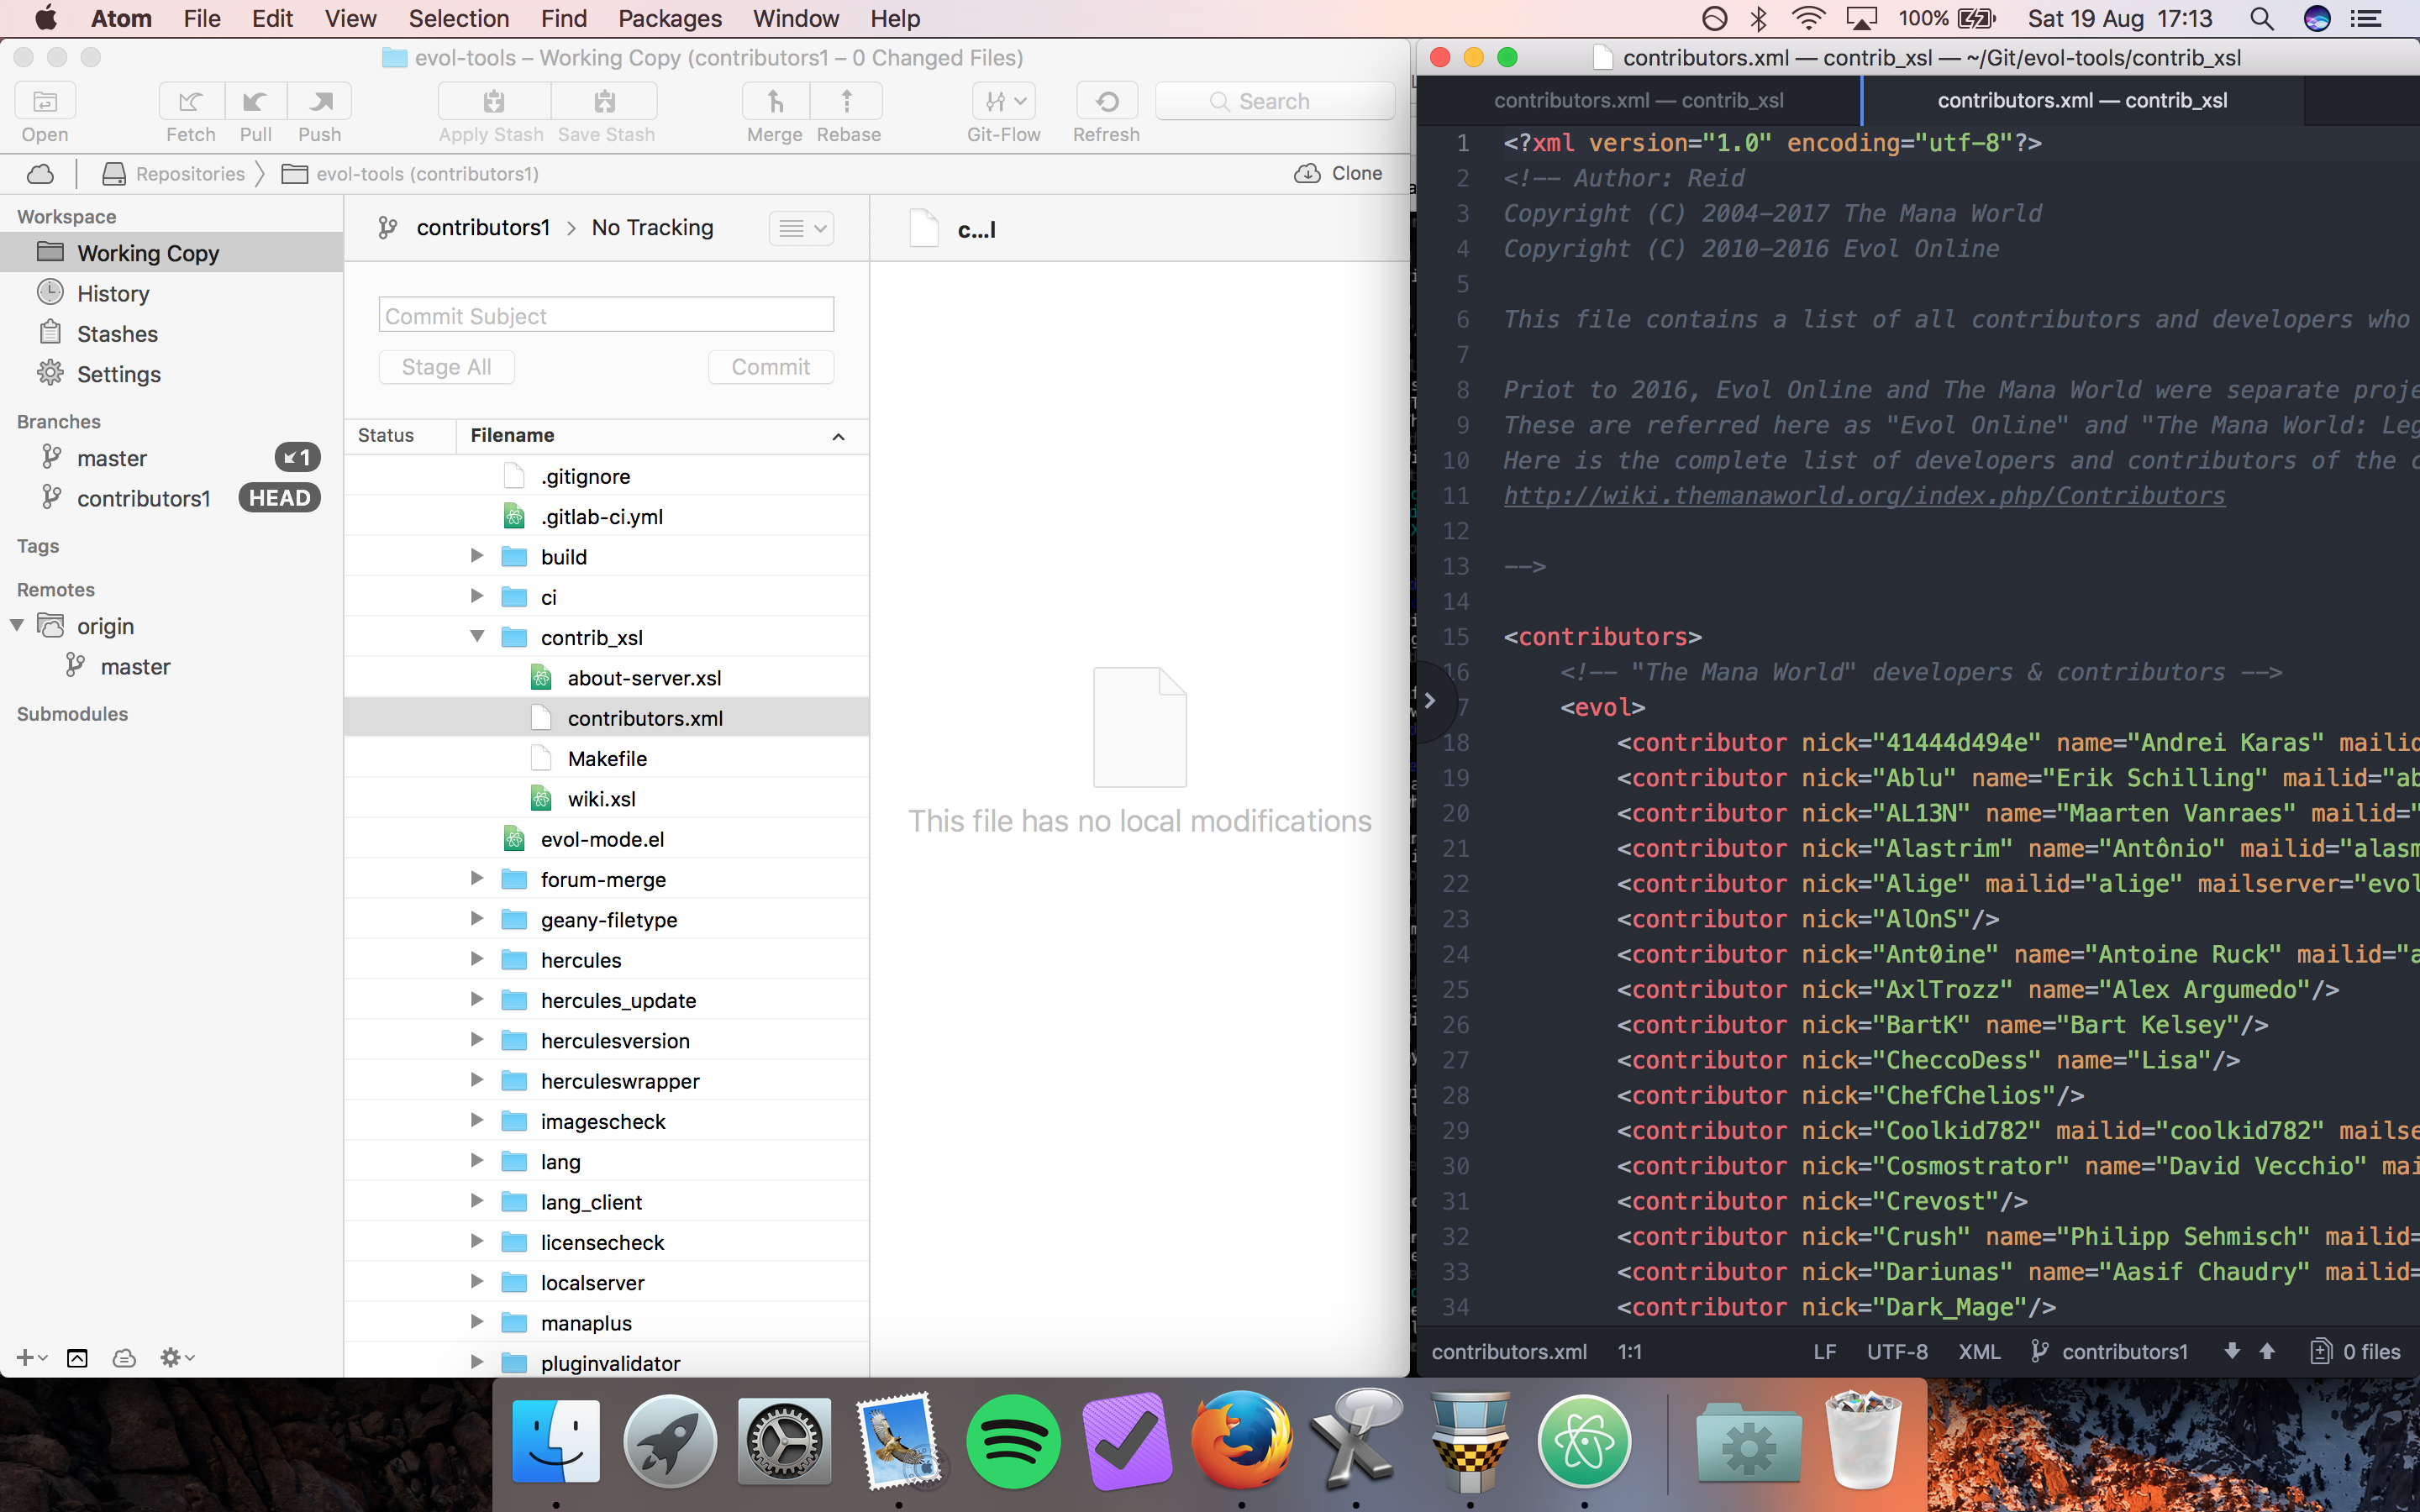
Task: Click the Apply Stash icon
Action: (494, 101)
